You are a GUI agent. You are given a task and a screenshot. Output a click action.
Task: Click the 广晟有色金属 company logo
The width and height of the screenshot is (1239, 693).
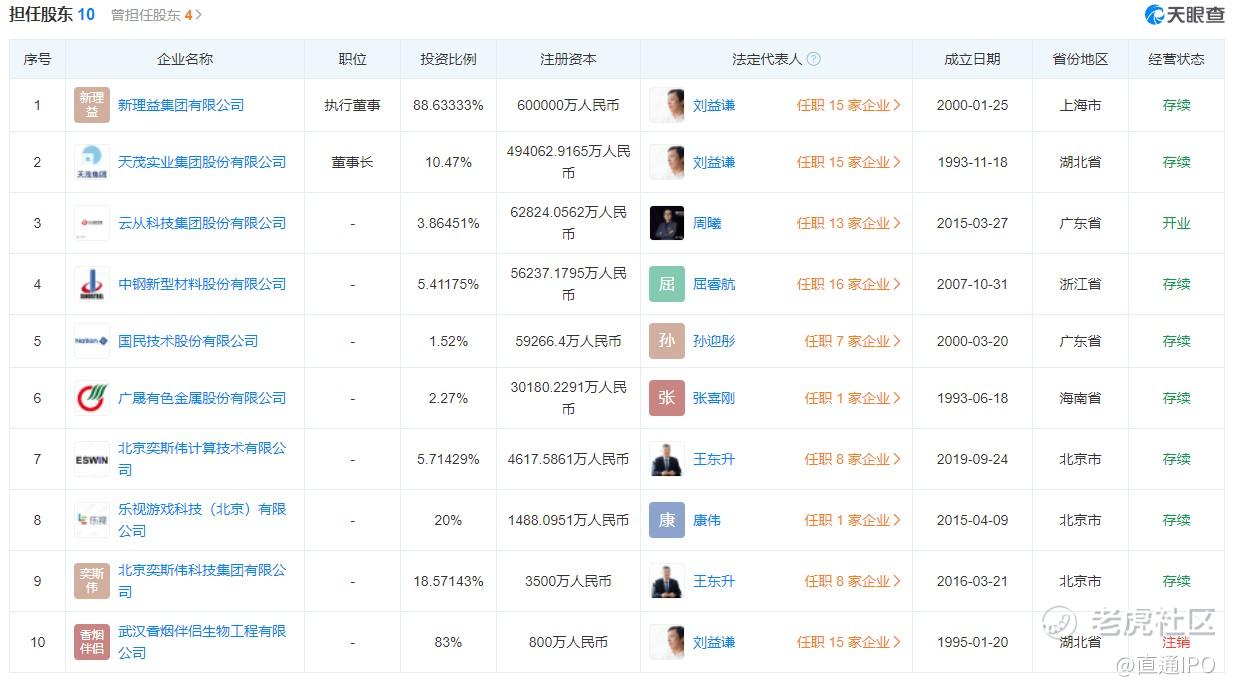[x=92, y=398]
